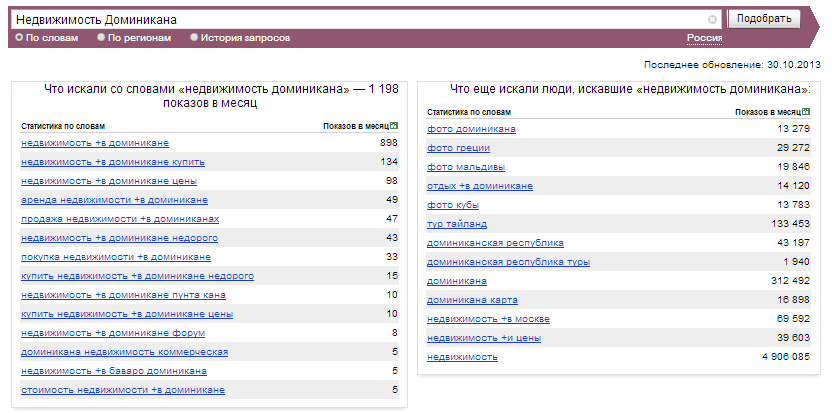Image resolution: width=832 pixels, height=413 pixels.
Task: Open link 'фото кубы'
Action: click(x=453, y=205)
